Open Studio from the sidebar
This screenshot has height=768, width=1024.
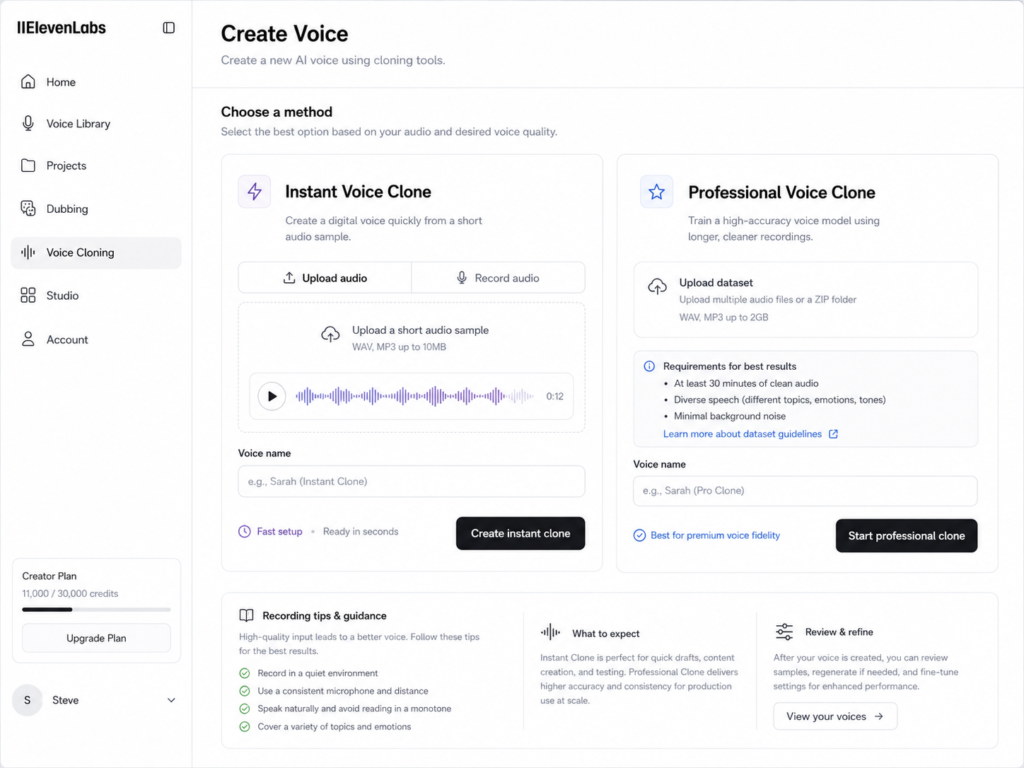tap(96, 295)
